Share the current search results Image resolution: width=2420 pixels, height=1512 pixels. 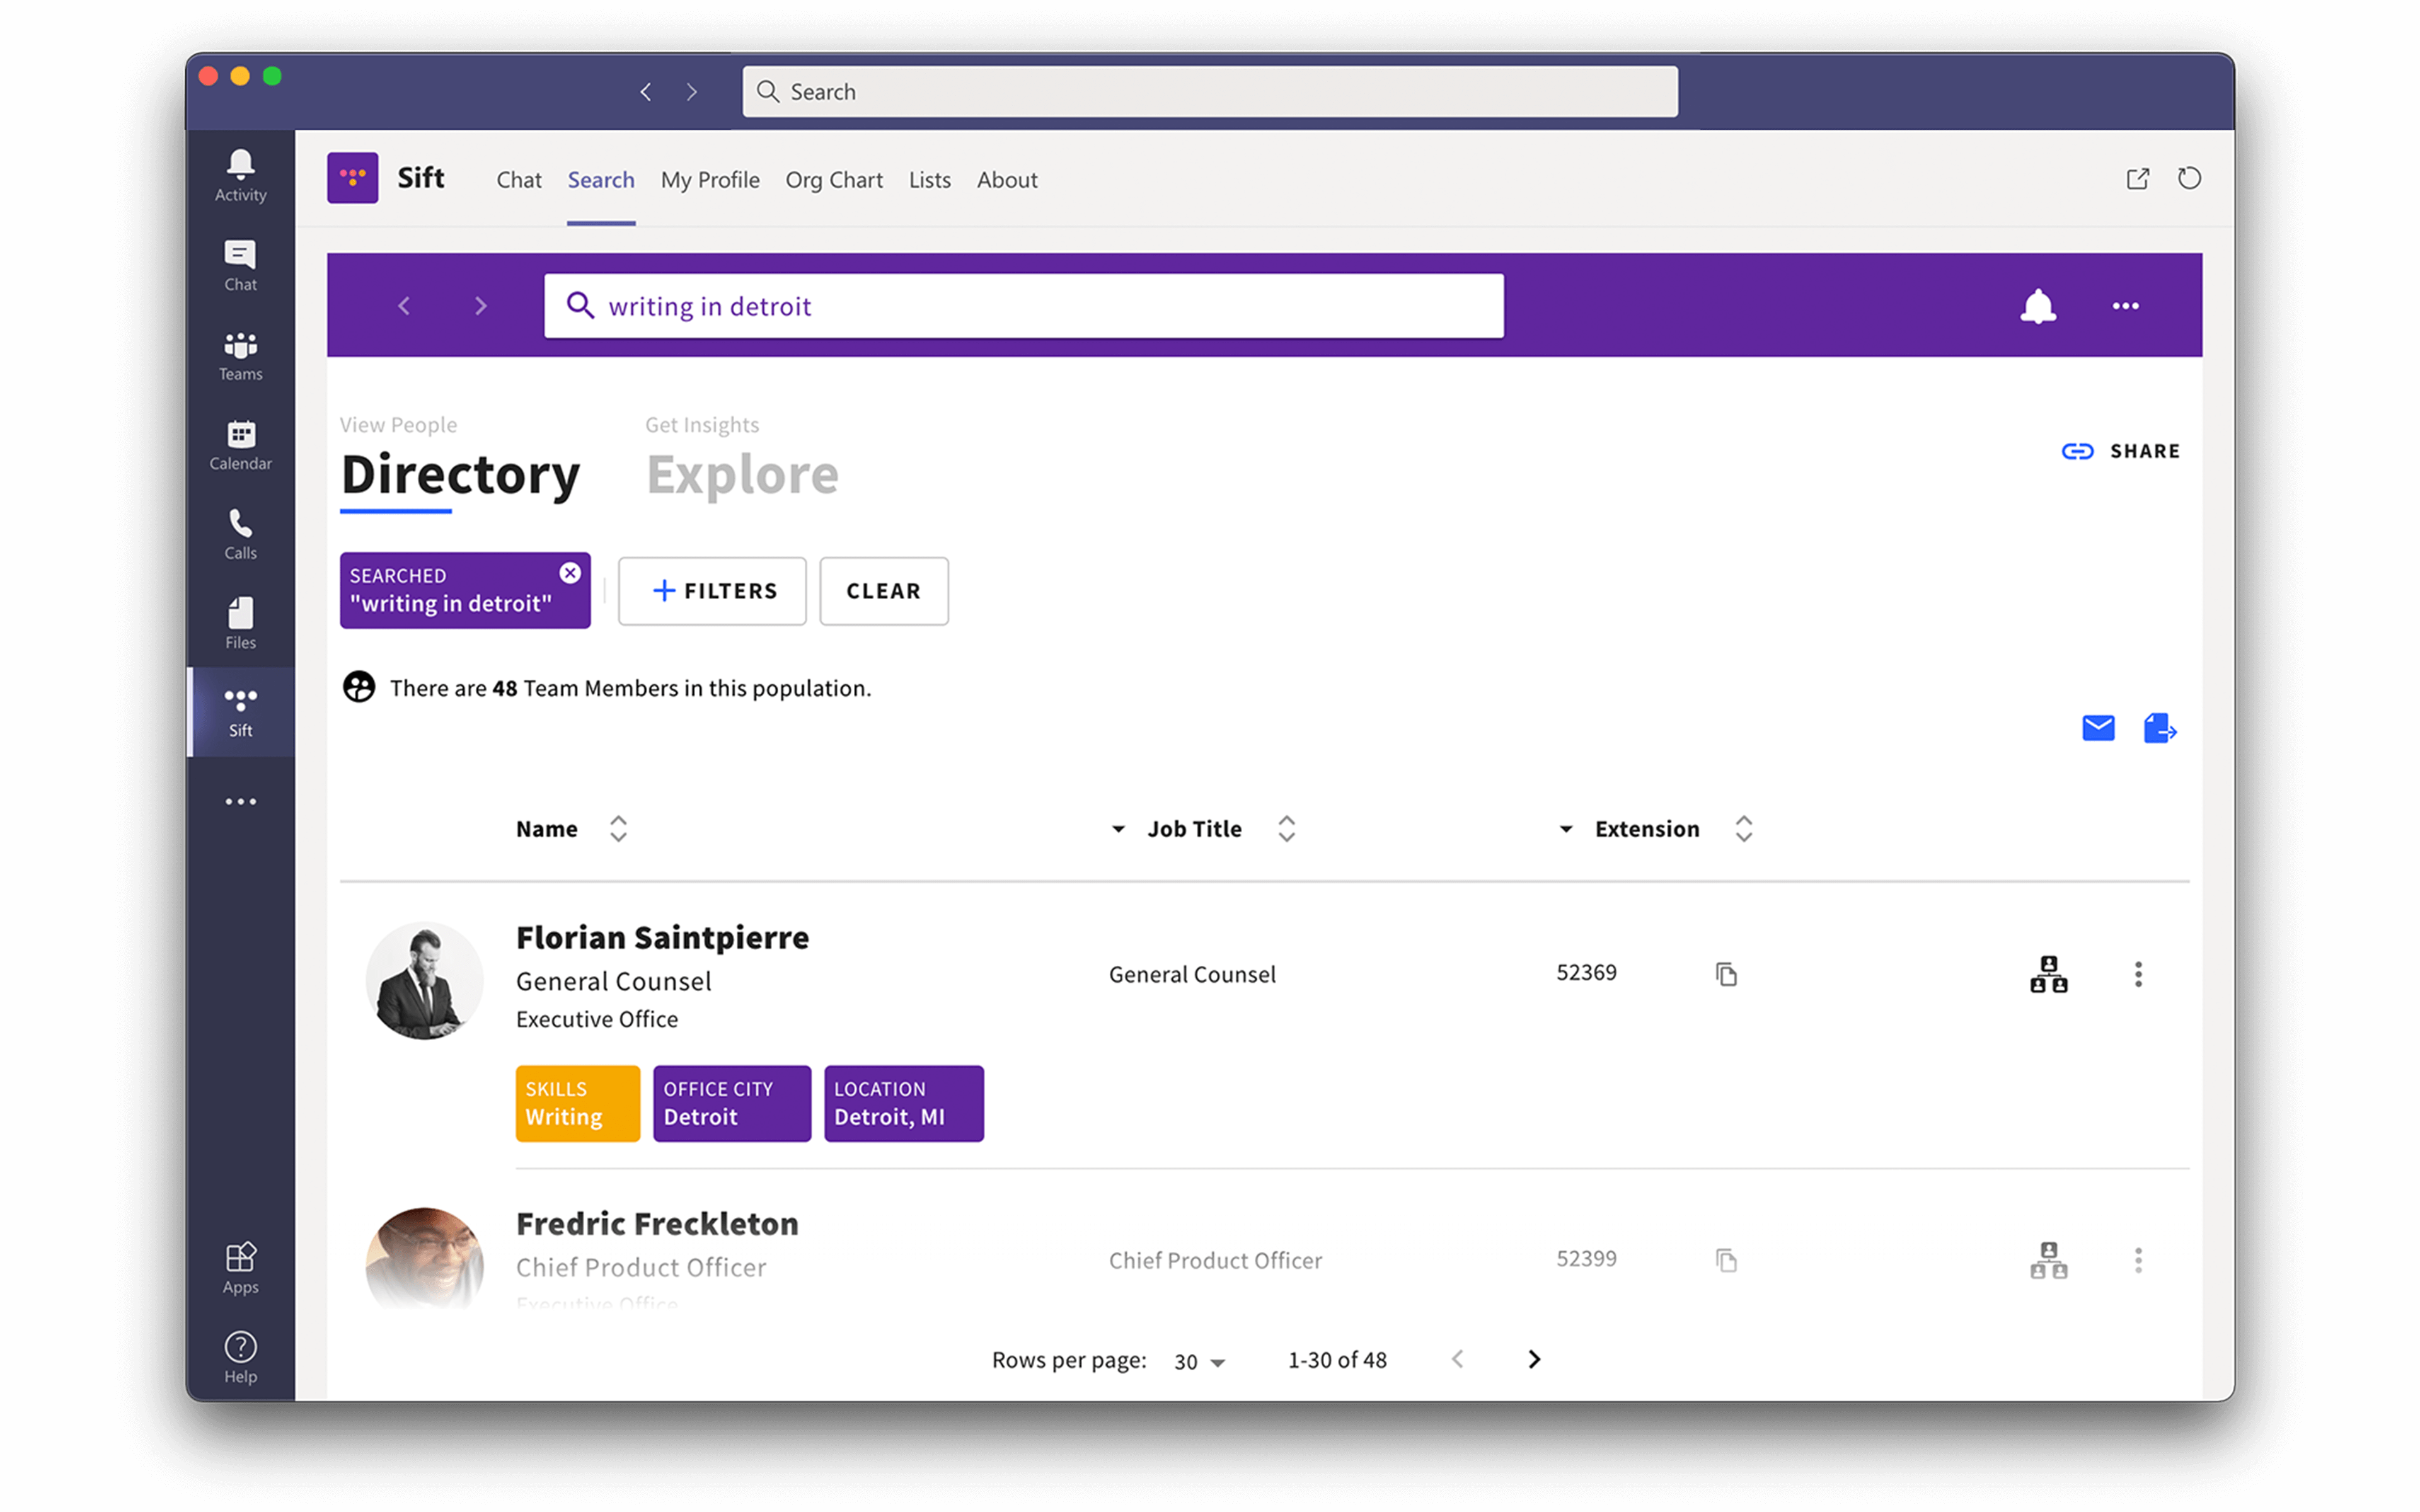coord(2120,451)
